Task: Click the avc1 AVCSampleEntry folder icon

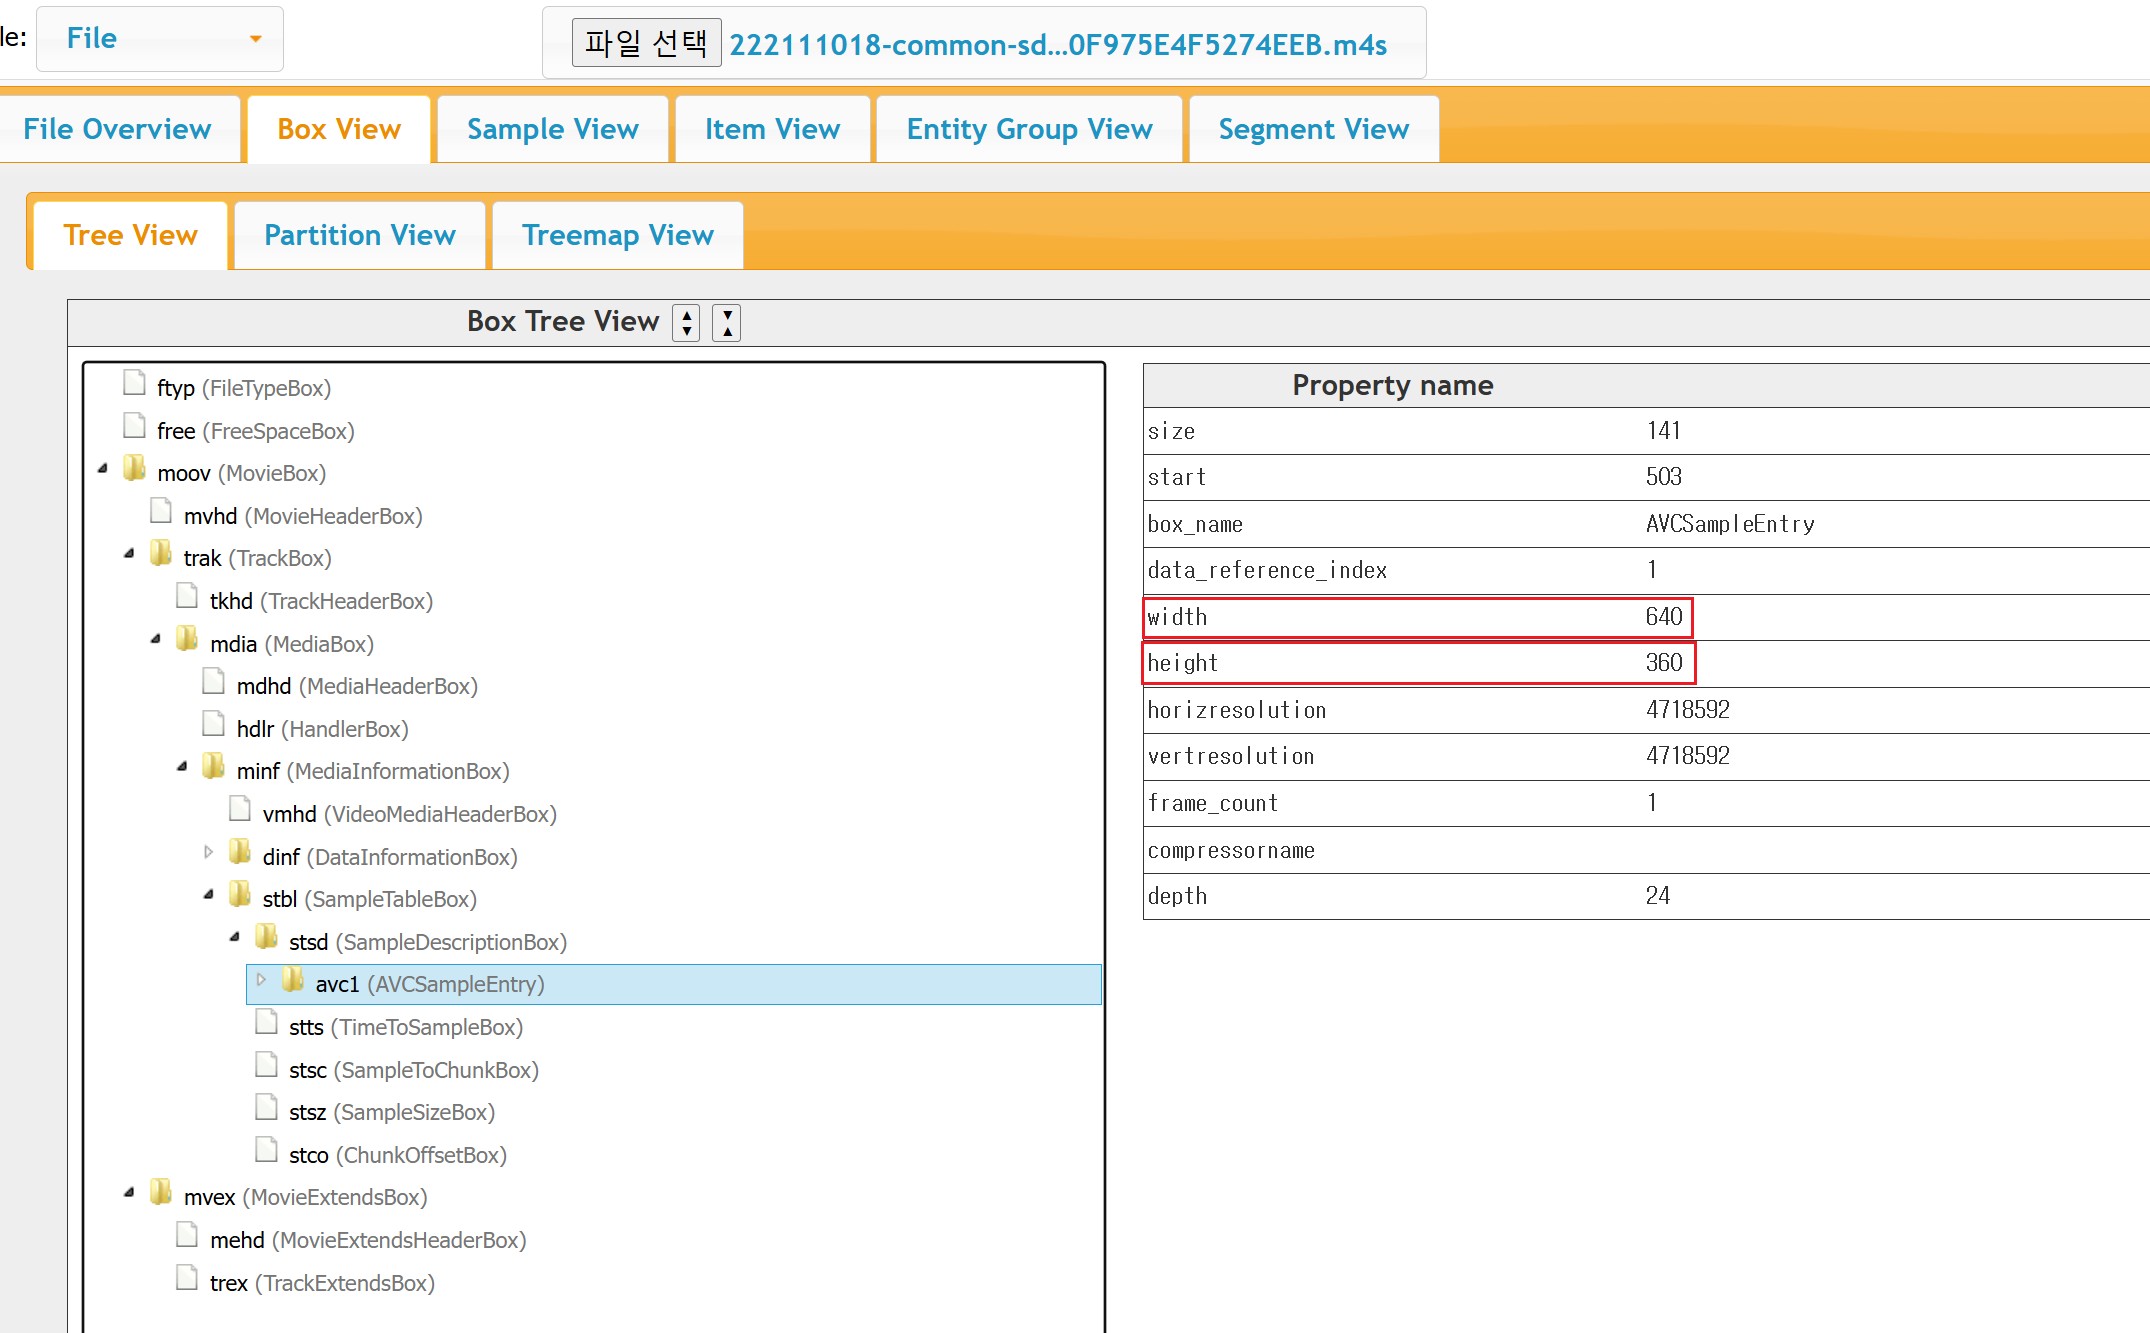Action: tap(292, 981)
